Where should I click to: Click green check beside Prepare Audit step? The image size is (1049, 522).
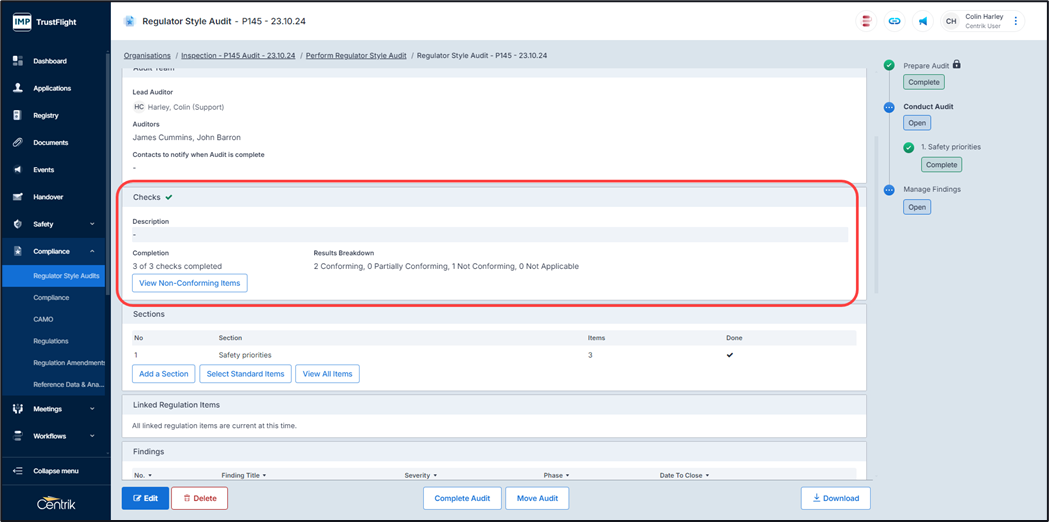point(889,65)
